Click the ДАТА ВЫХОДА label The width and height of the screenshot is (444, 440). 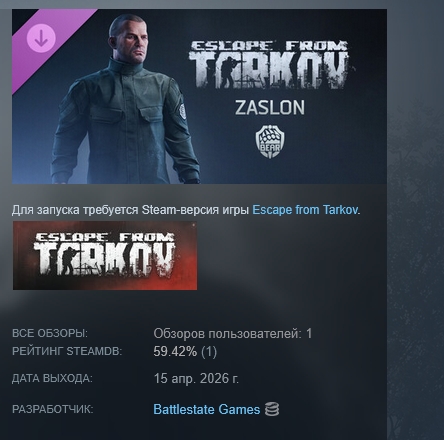coord(52,378)
